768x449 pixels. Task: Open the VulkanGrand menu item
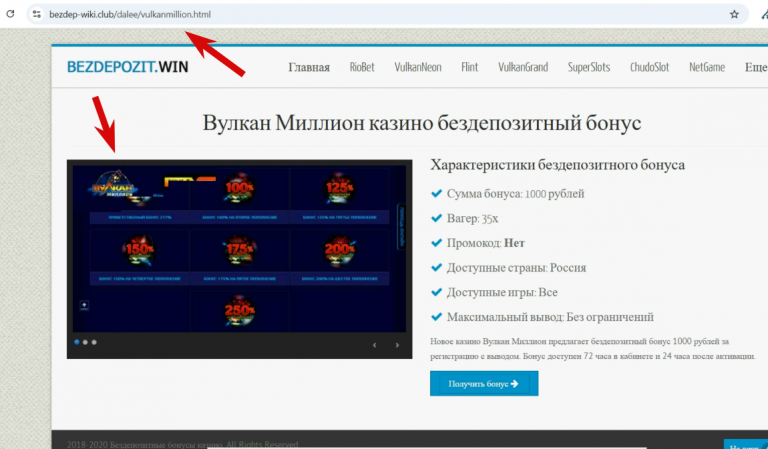[x=523, y=67]
